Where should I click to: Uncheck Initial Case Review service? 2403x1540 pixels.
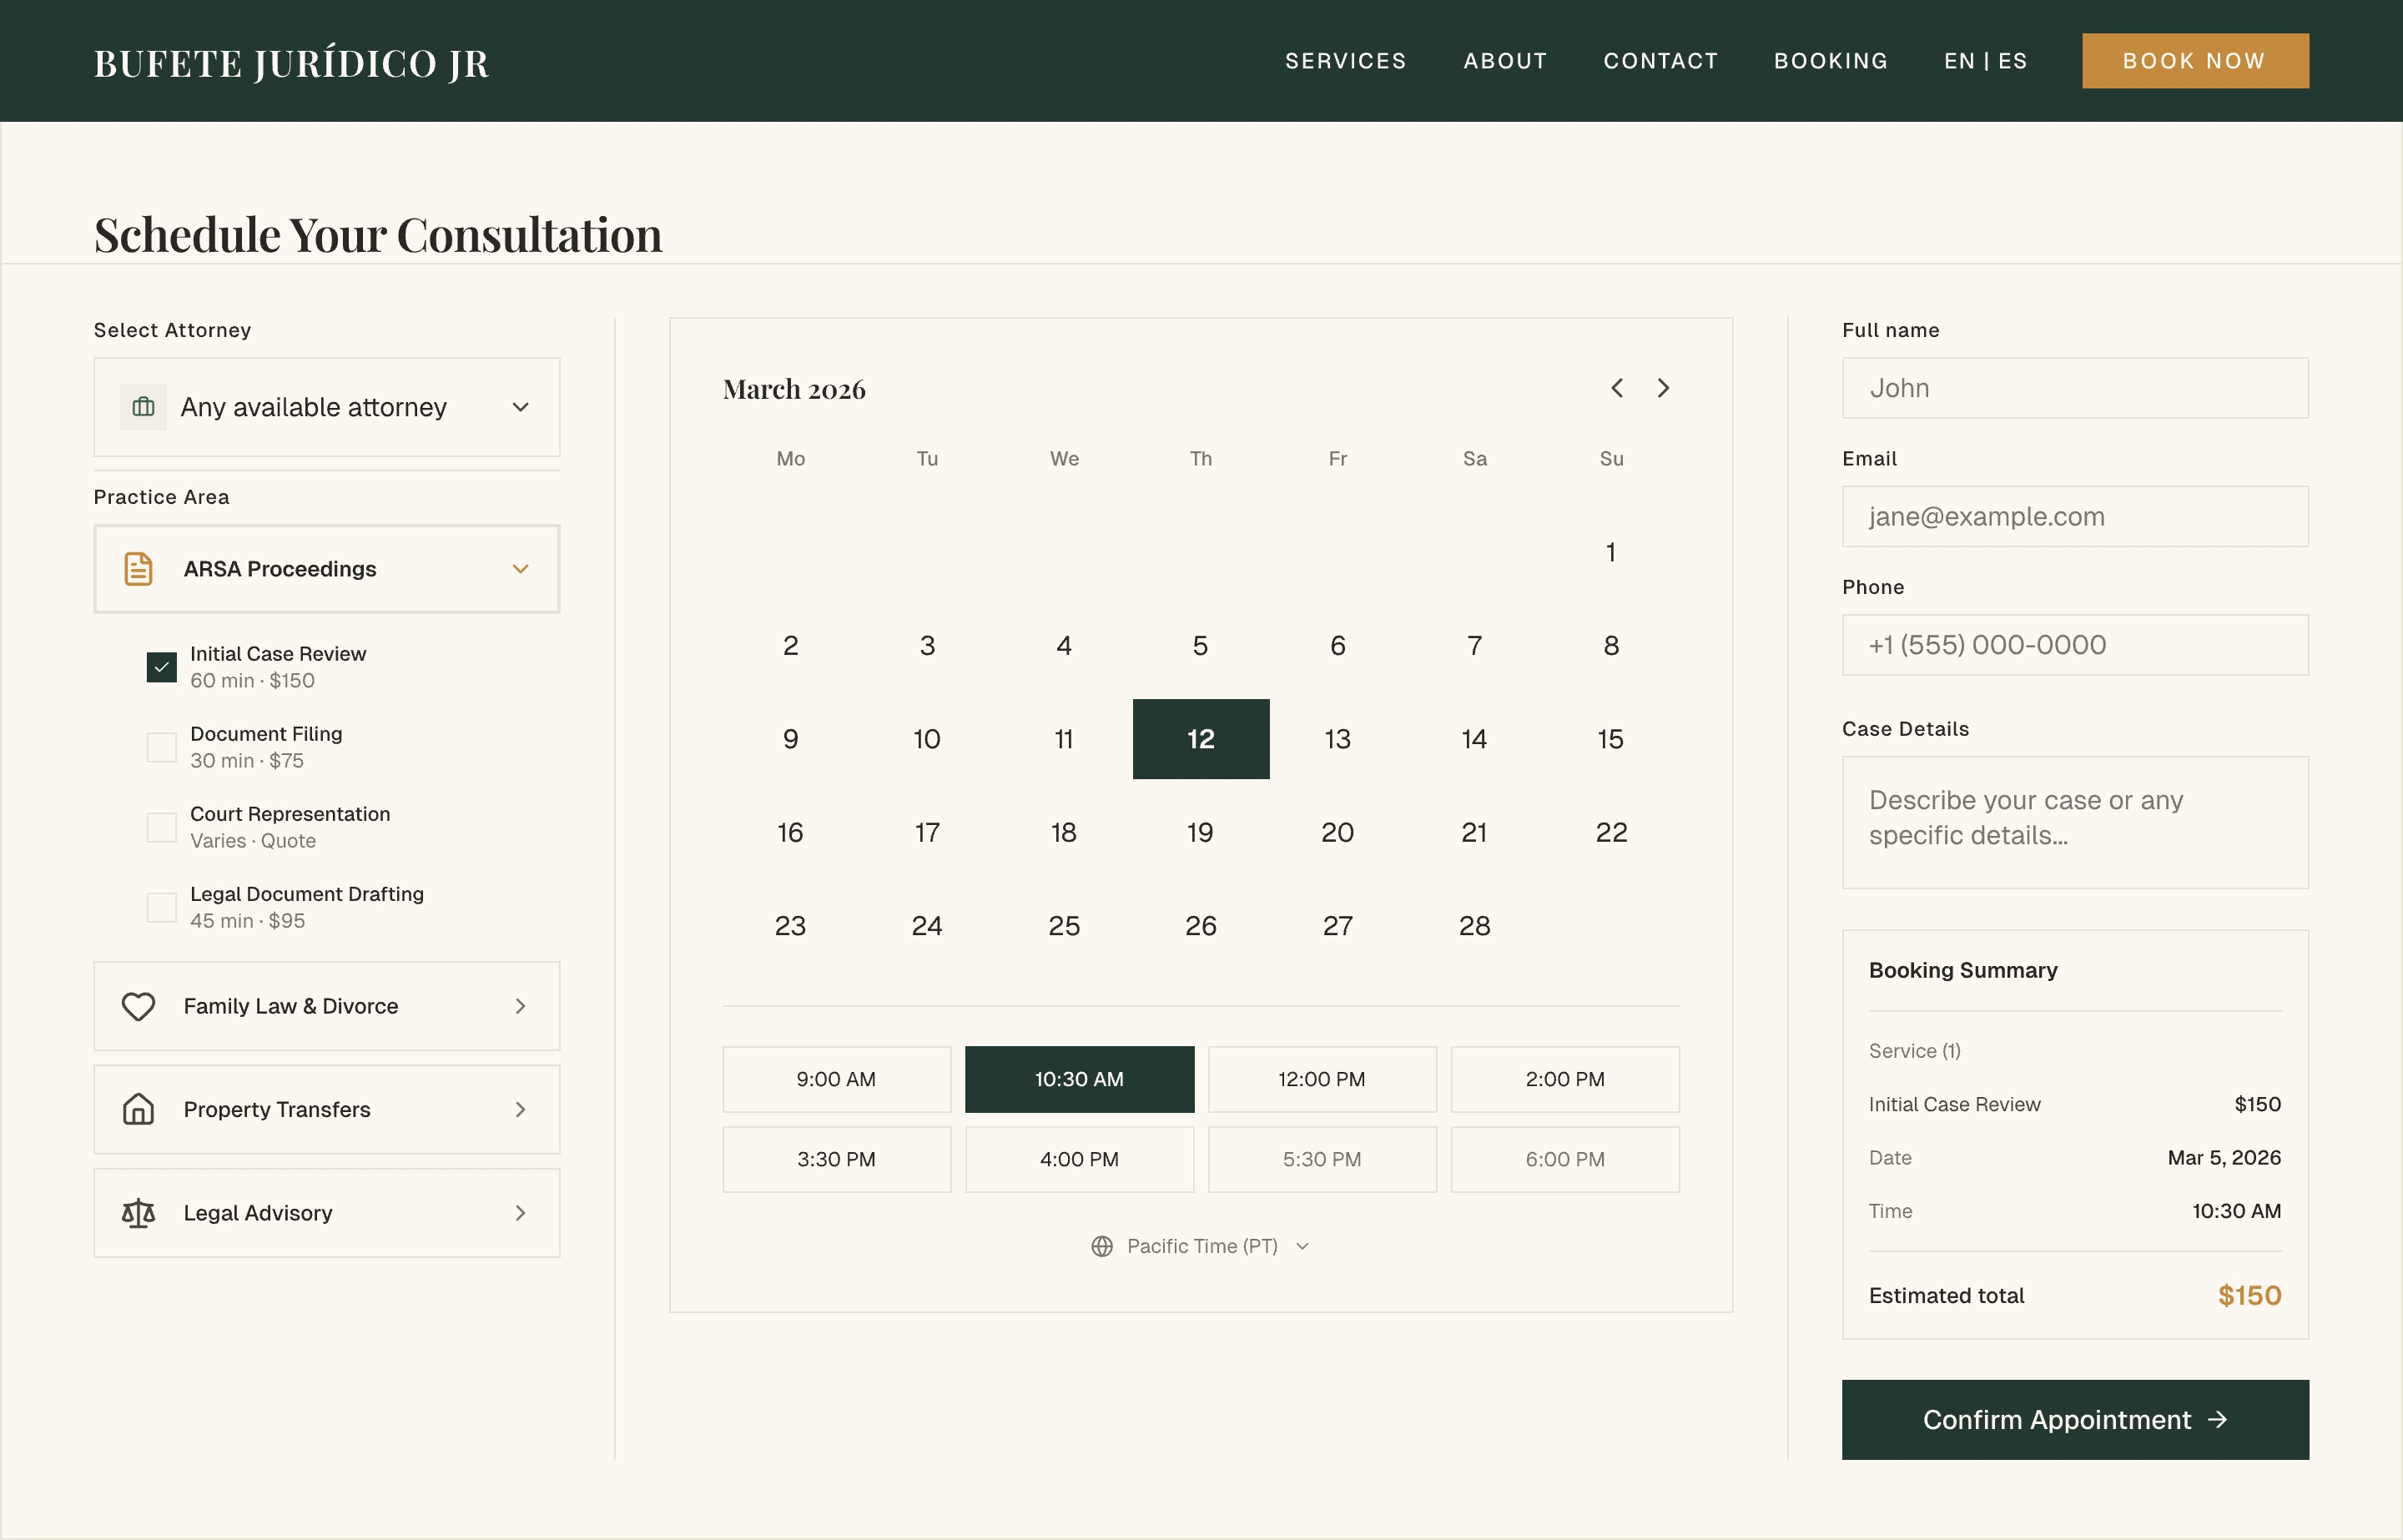161,667
